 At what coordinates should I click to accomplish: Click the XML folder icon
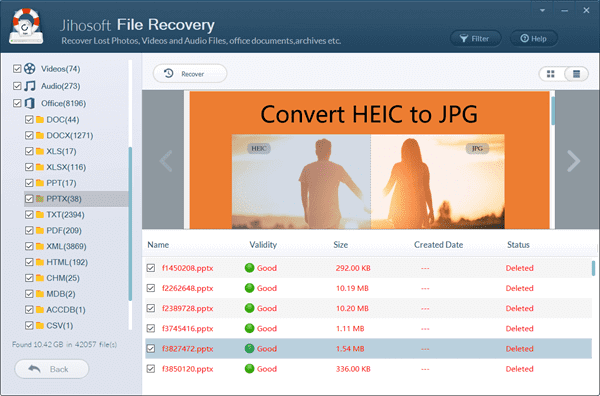coord(40,246)
